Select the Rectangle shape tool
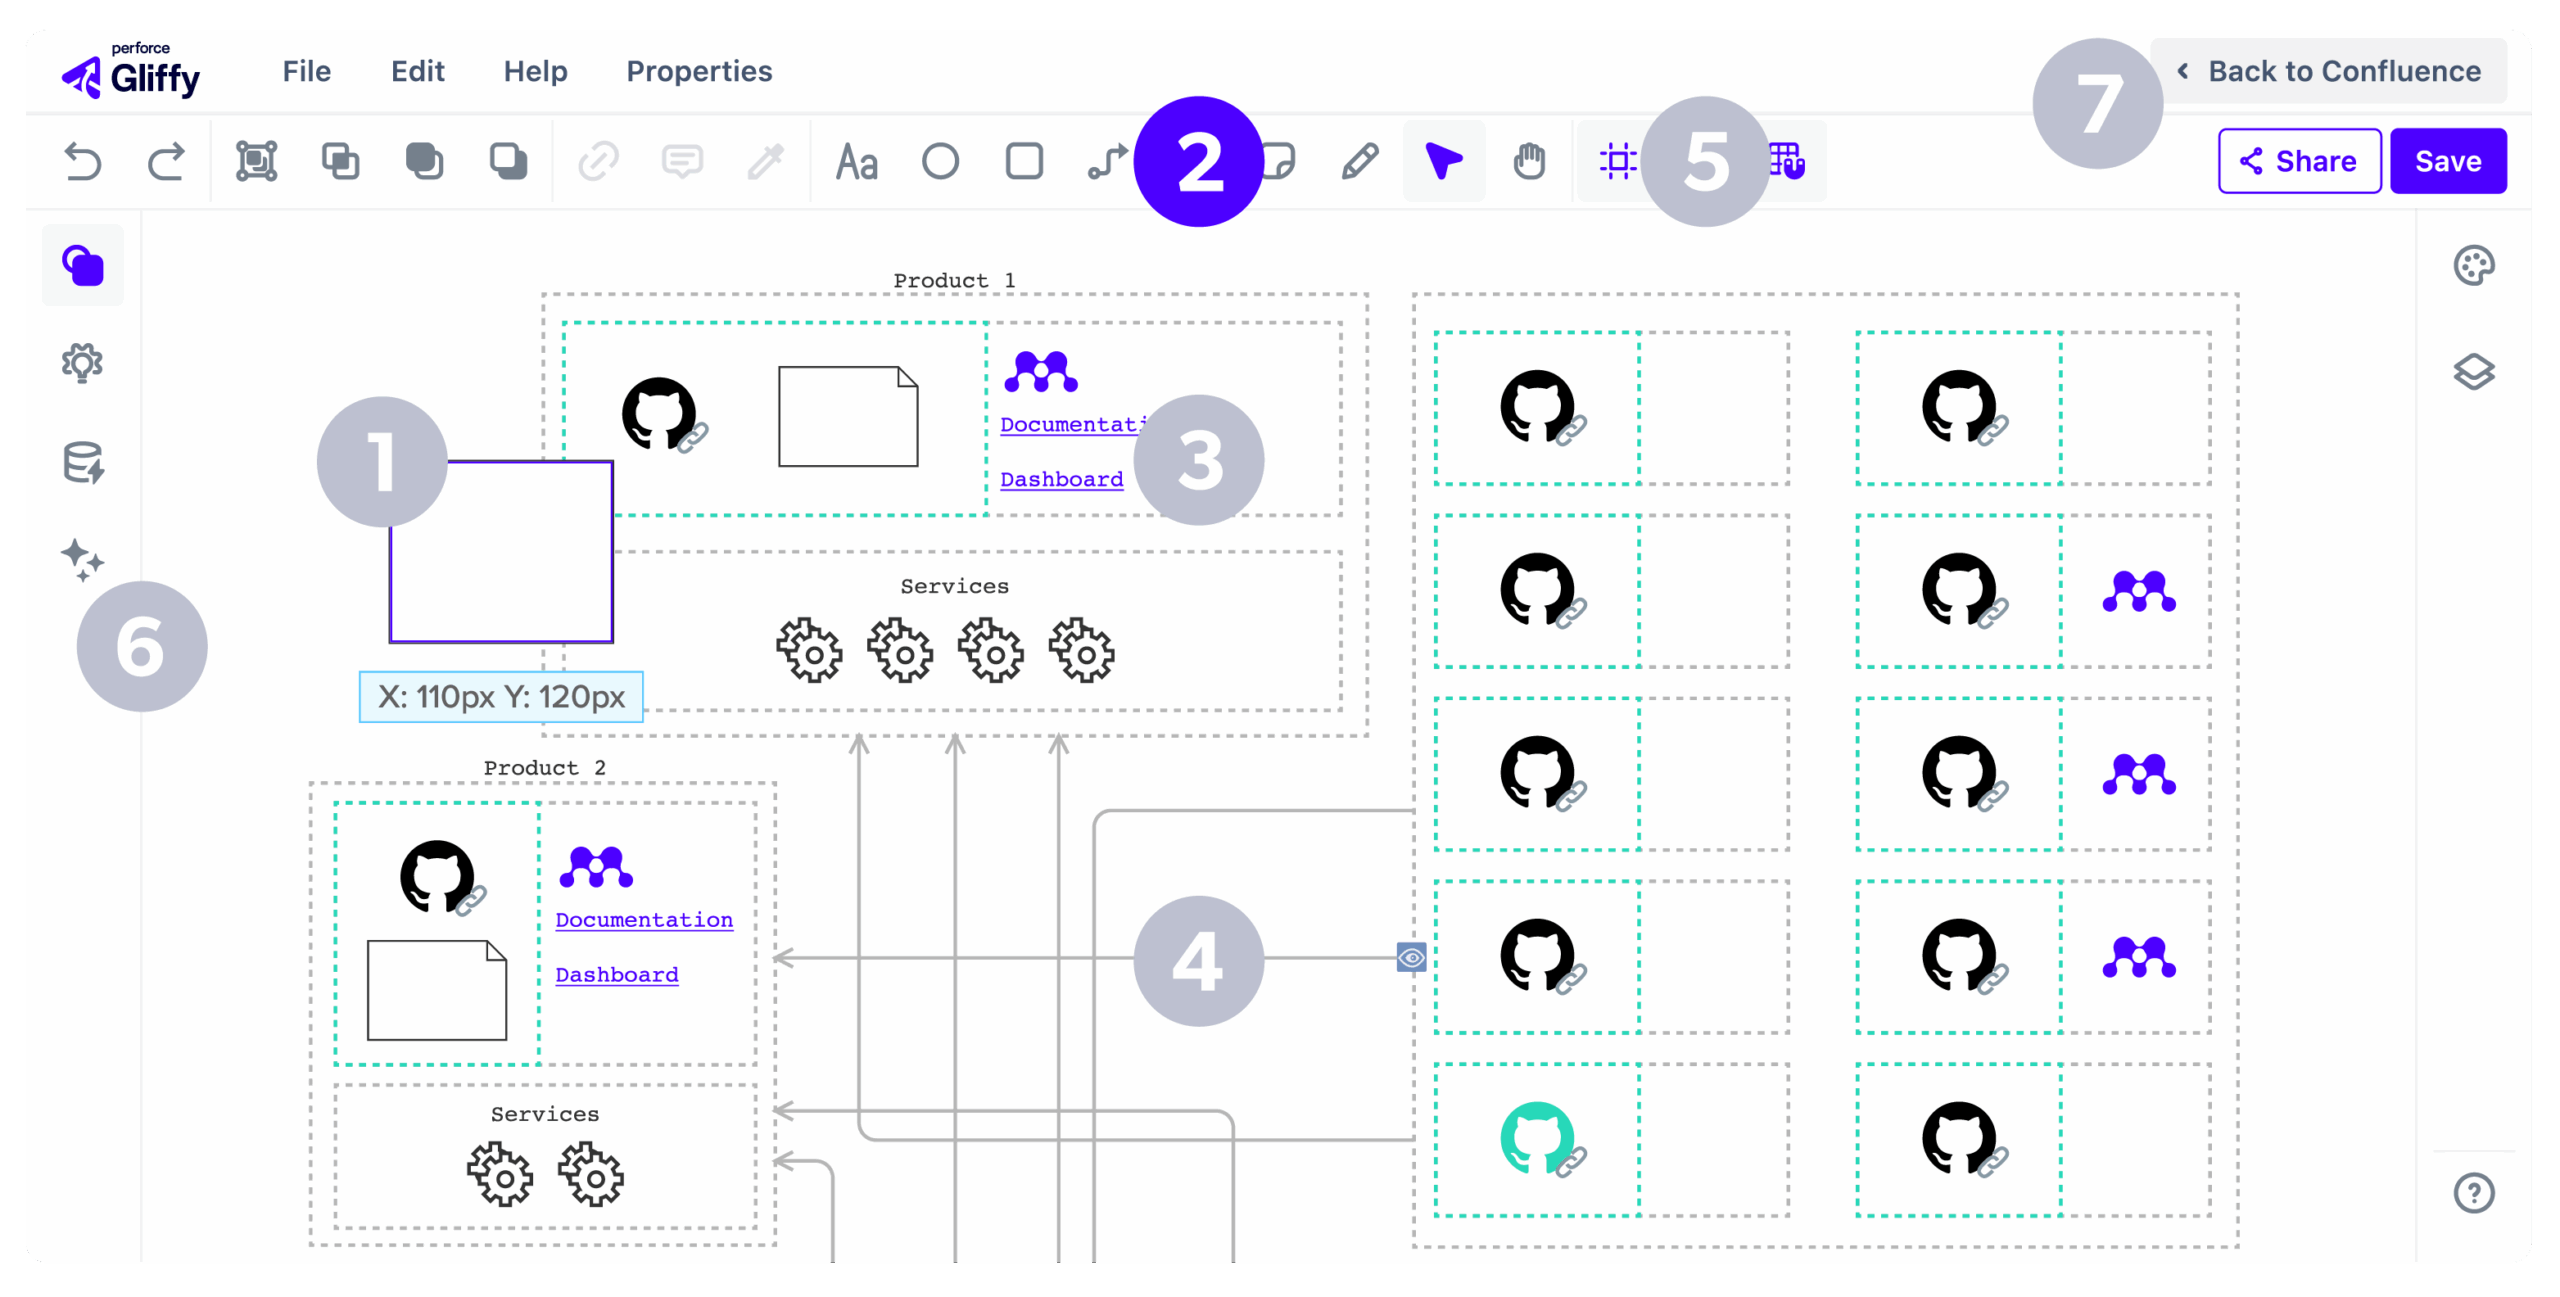 1024,161
